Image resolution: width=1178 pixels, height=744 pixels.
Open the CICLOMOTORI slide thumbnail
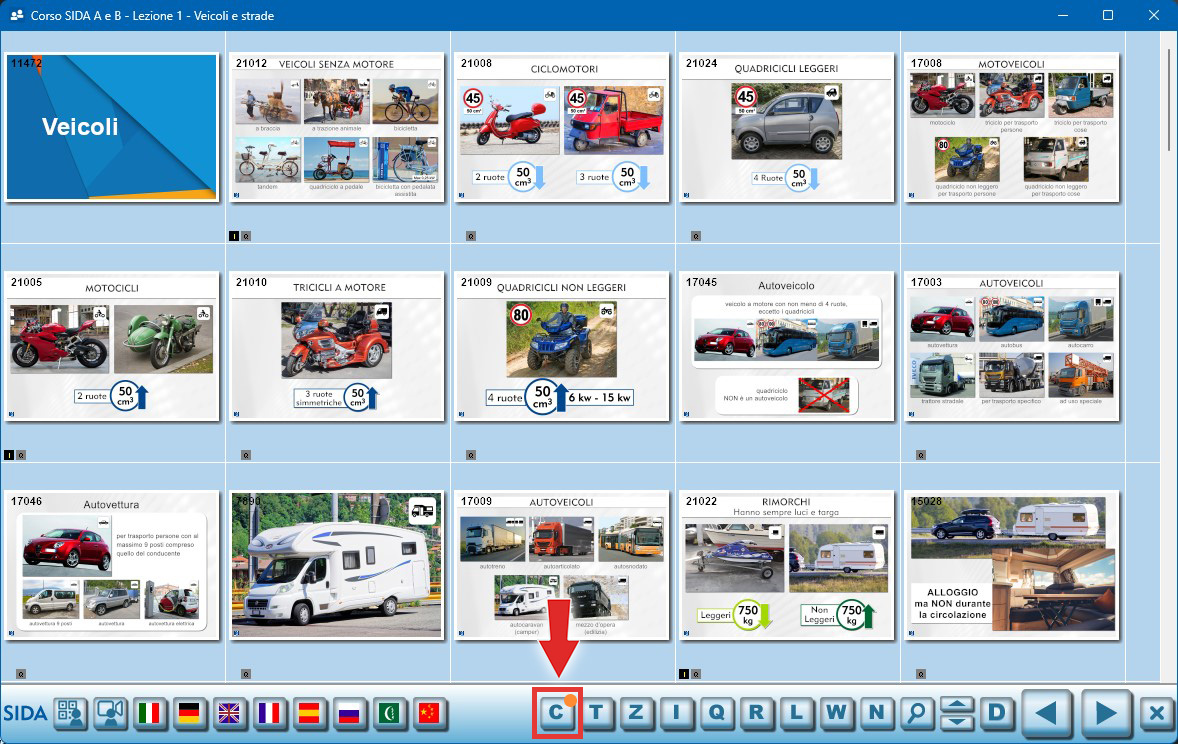coord(562,127)
